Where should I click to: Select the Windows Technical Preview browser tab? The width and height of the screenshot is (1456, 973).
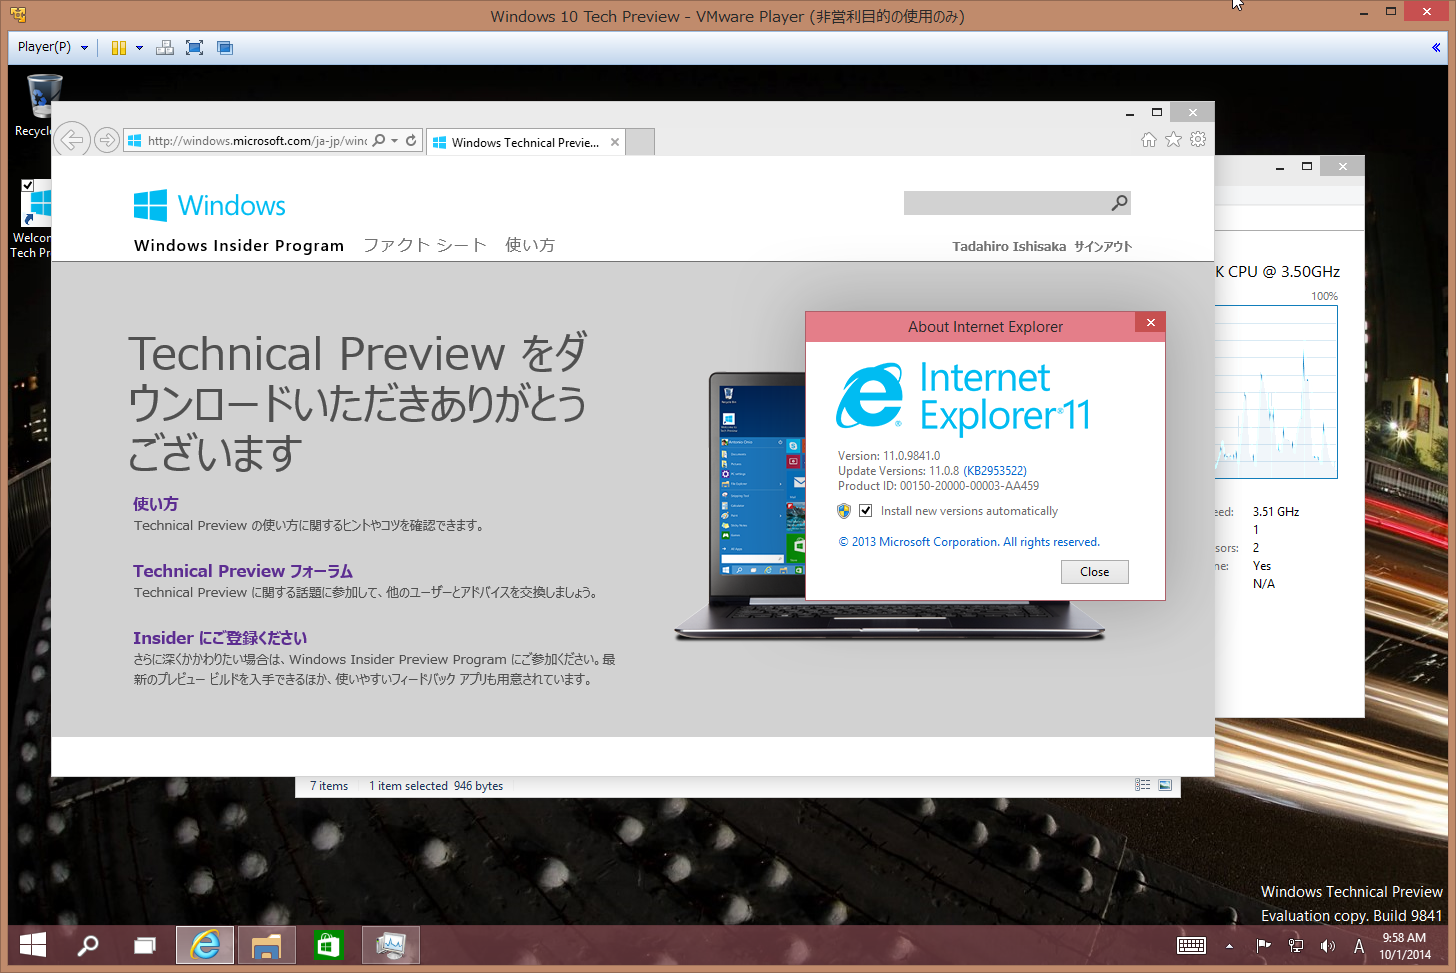coord(520,141)
